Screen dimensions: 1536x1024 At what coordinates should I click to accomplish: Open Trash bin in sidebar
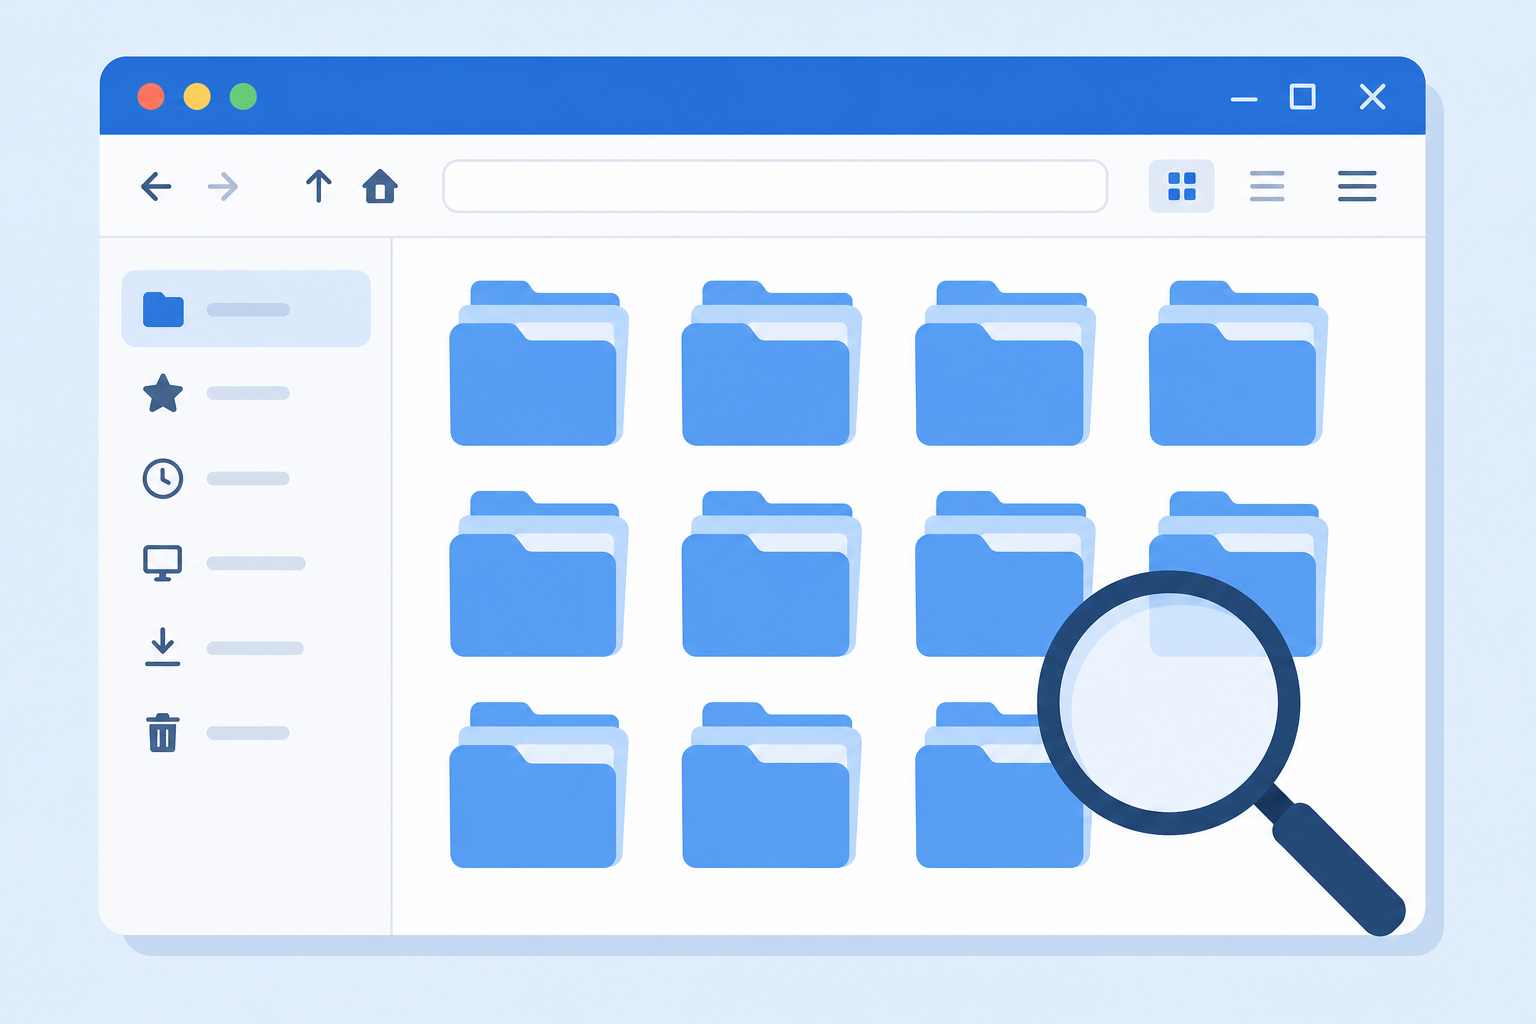coord(163,732)
